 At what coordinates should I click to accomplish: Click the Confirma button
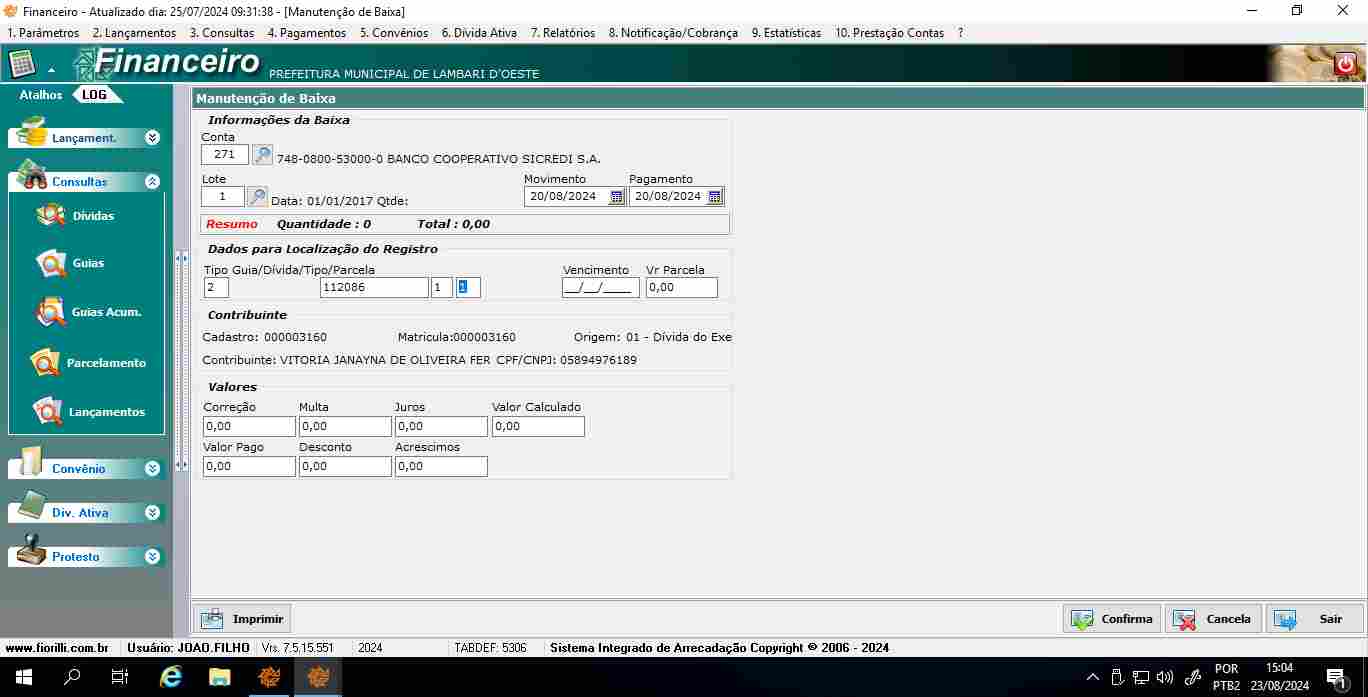click(1112, 619)
